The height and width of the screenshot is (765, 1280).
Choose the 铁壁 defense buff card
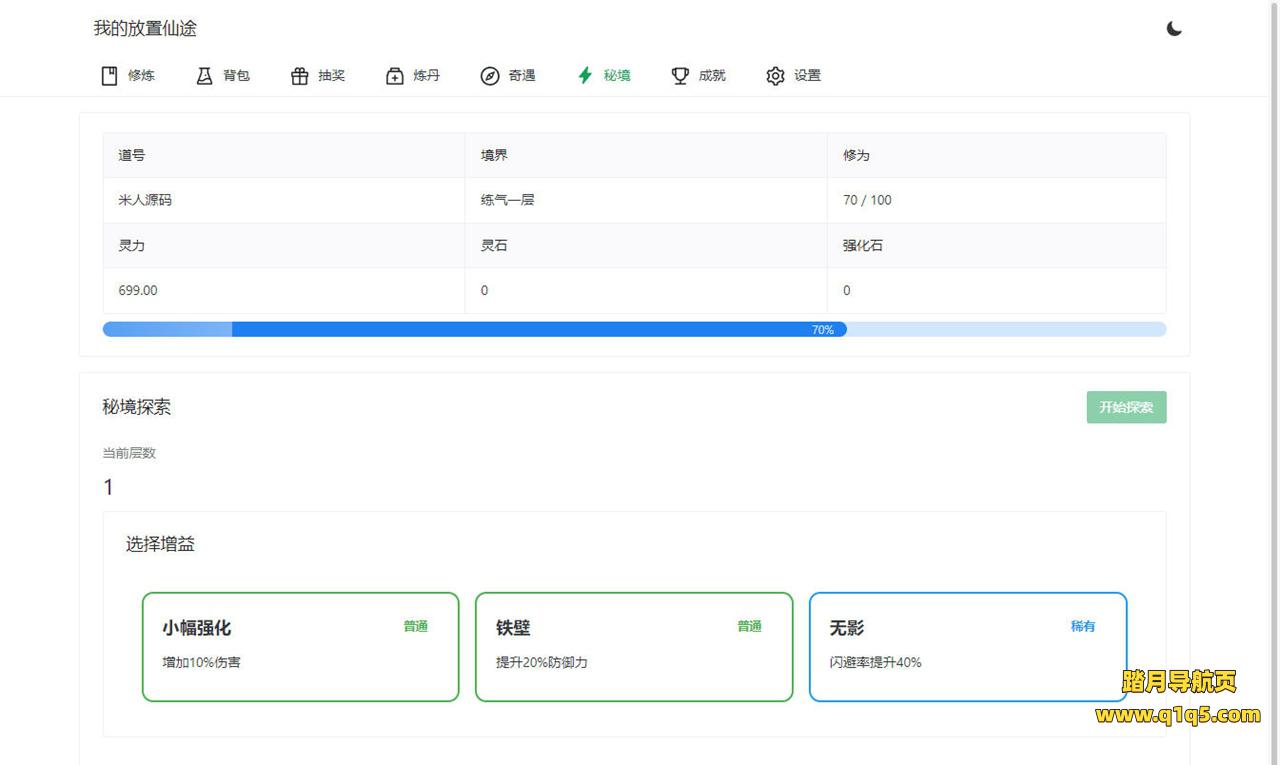pyautogui.click(x=634, y=647)
